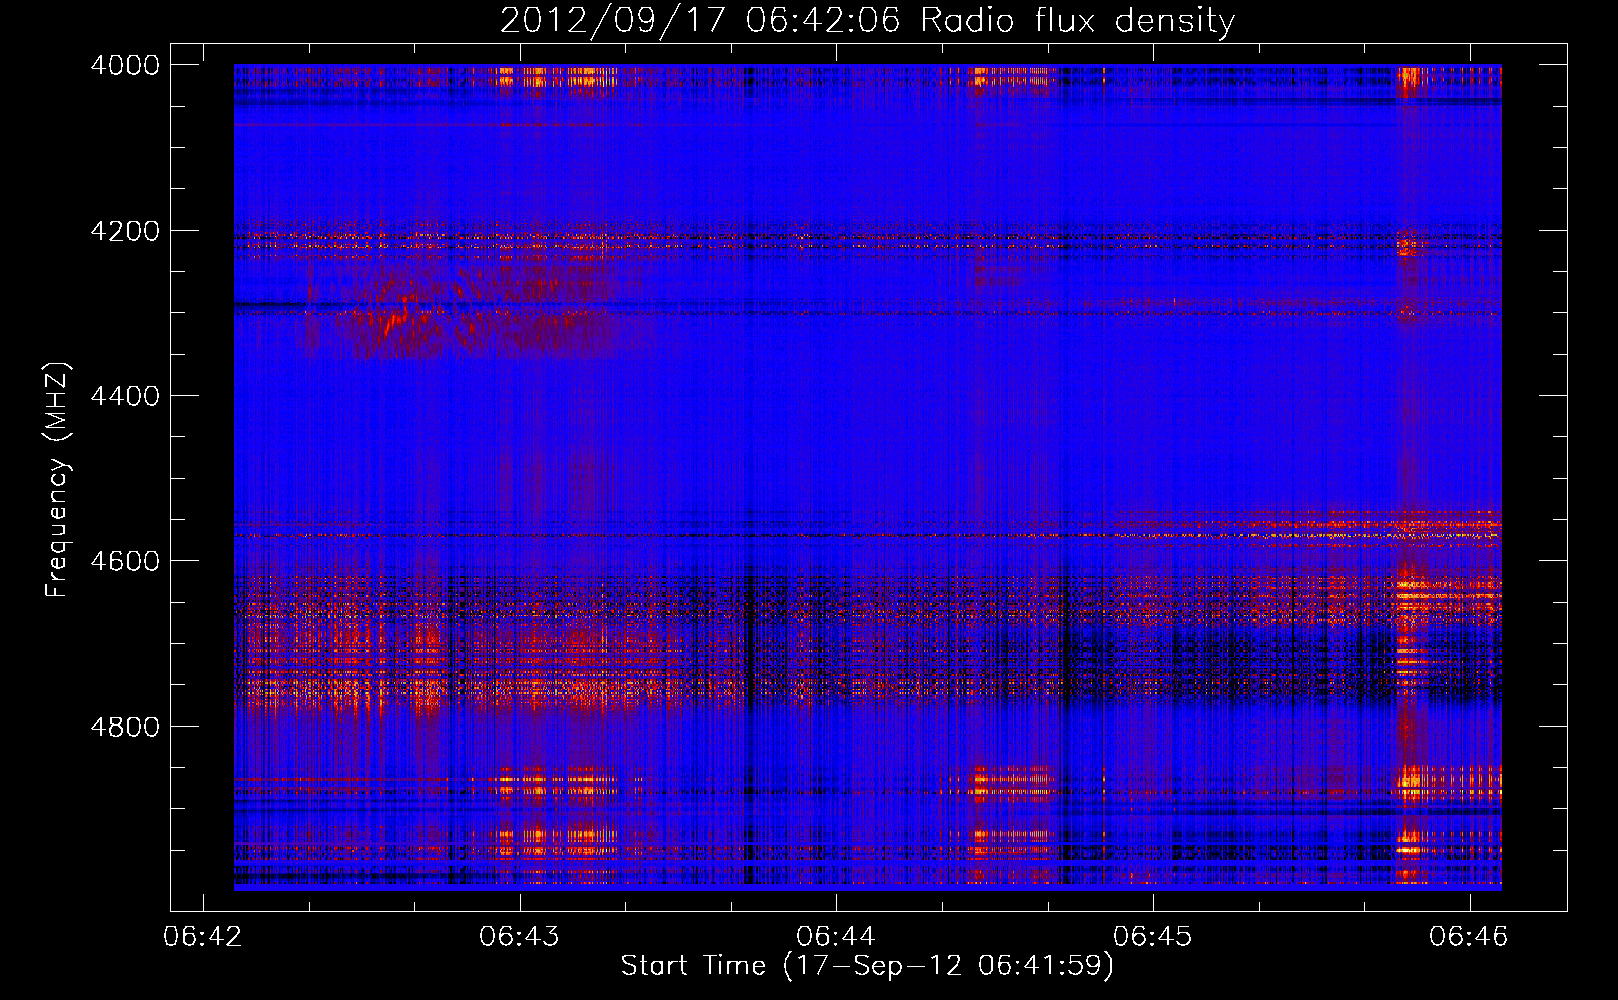Click the 4000 frequency axis label

tap(125, 65)
